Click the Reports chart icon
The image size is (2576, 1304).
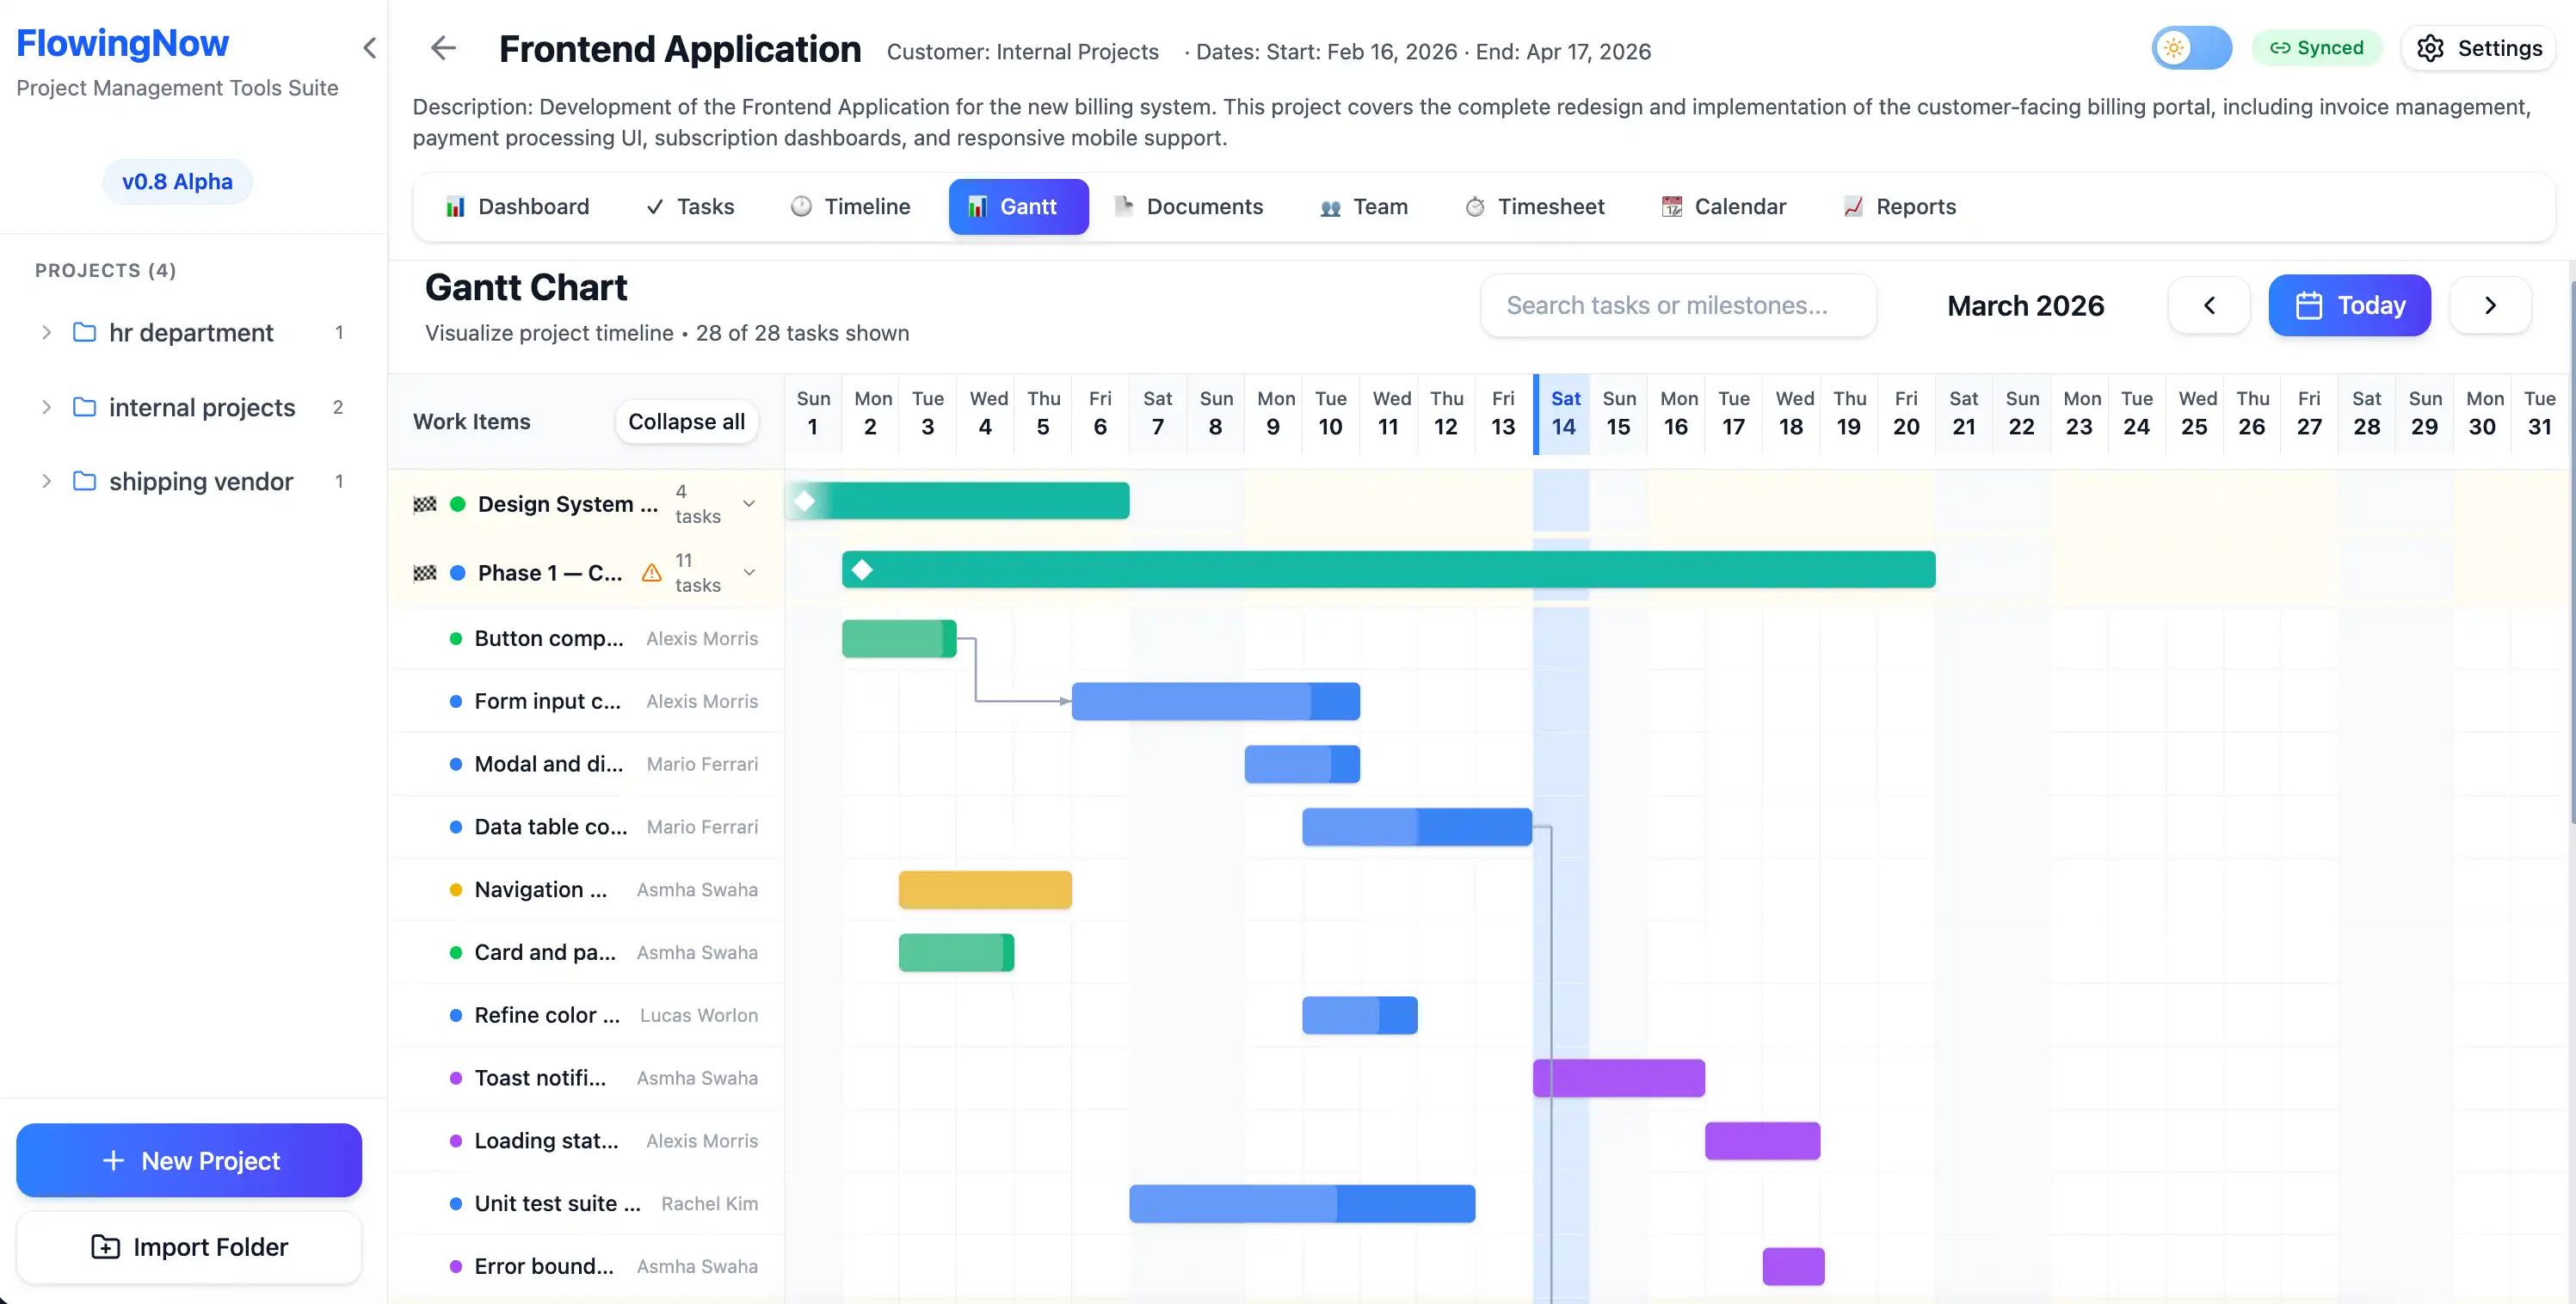1853,206
